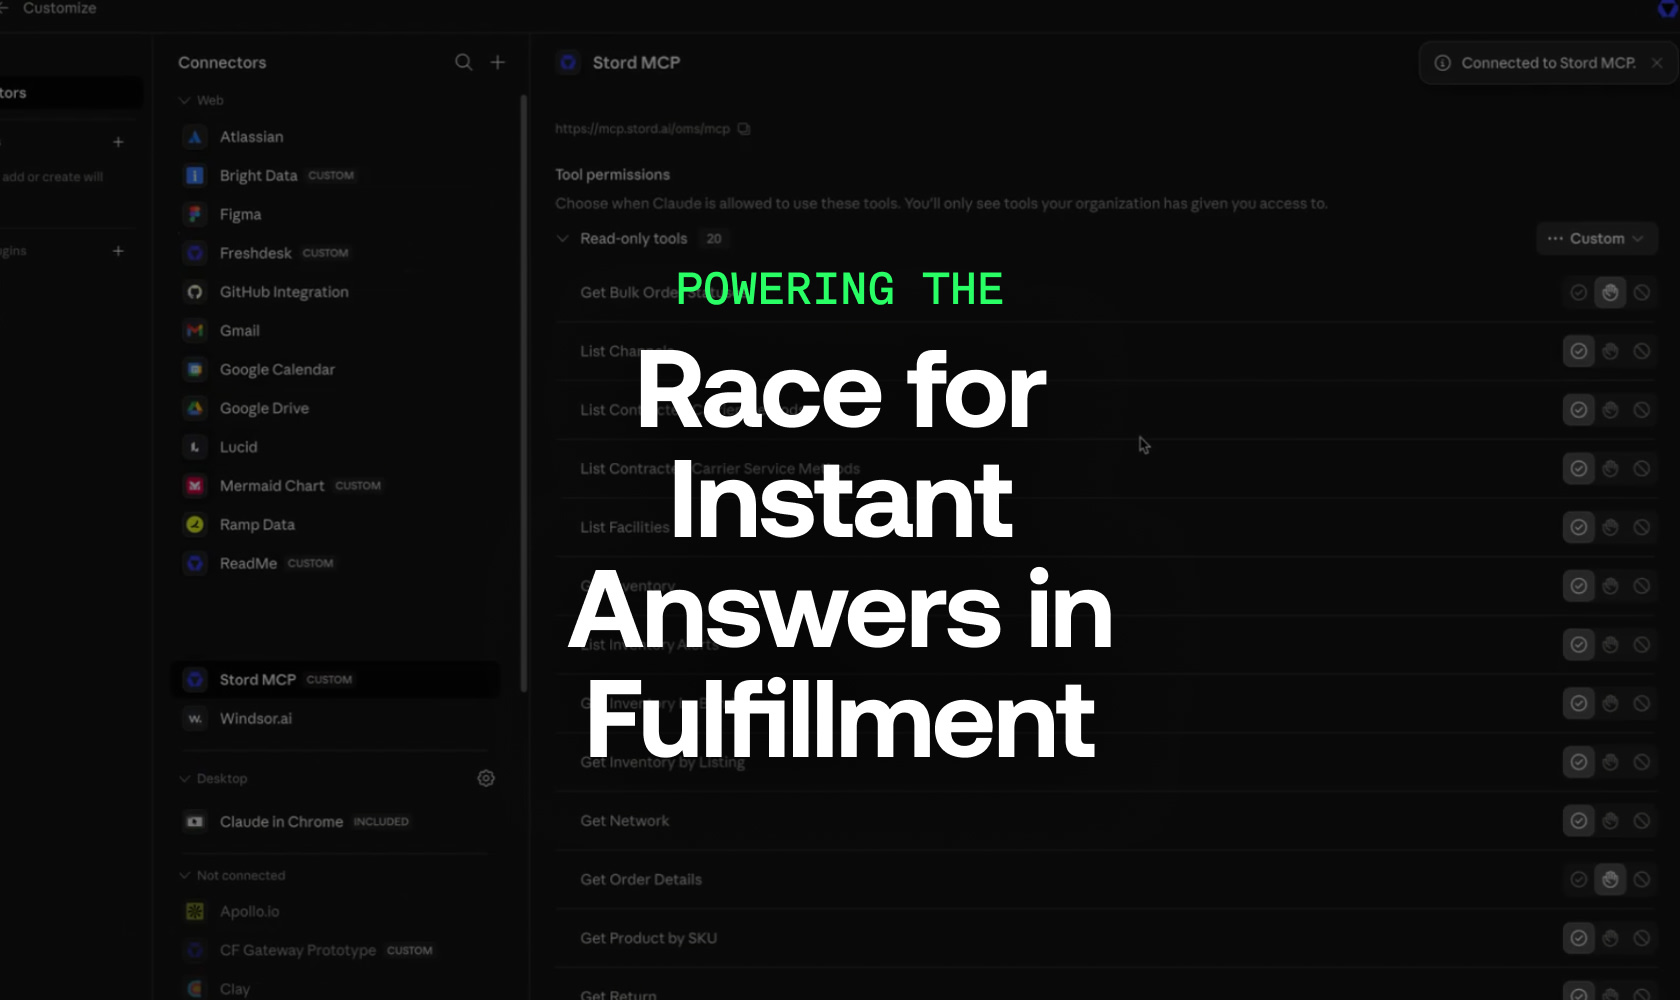This screenshot has width=1680, height=1000.
Task: Click the Gmail envelope icon
Action: coord(195,331)
